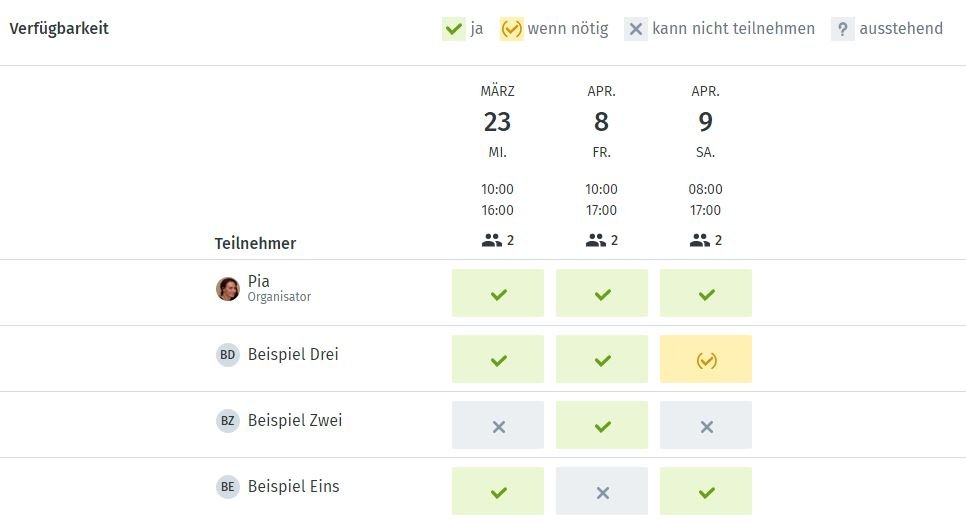The width and height of the screenshot is (966, 523).
Task: Toggle Pia's yes cell for Apr. 9
Action: coord(706,293)
